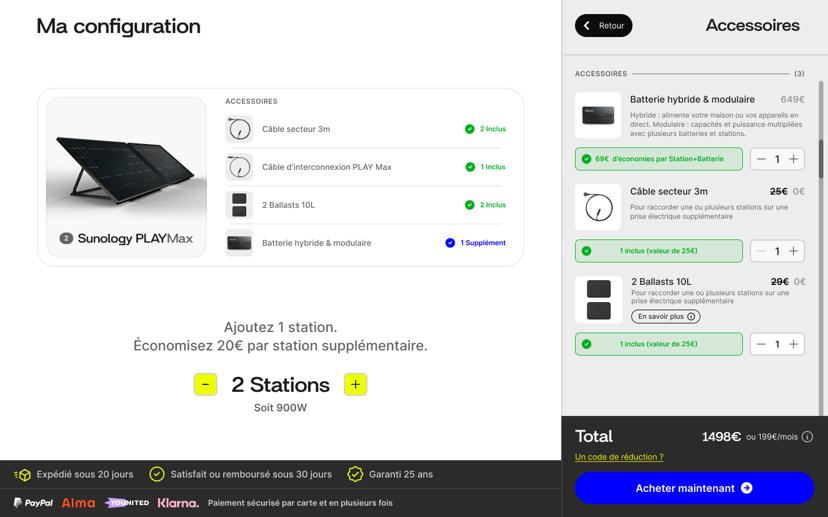Click the Younited logo

point(127,503)
